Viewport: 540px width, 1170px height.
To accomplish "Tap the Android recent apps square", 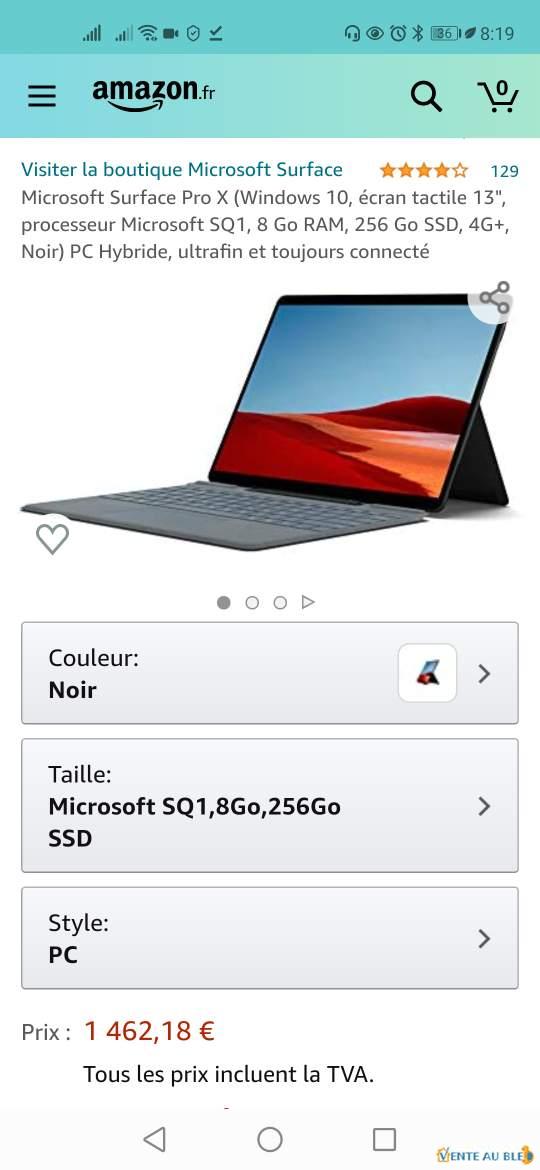I will 384,1139.
